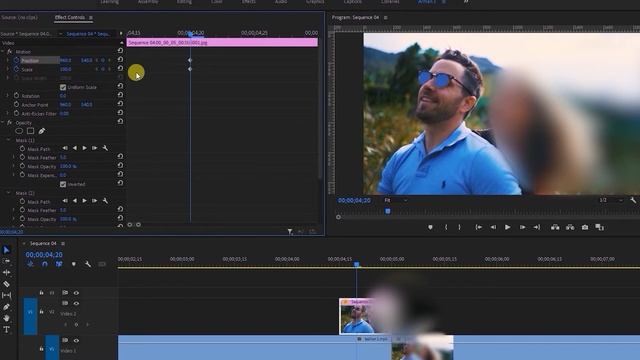This screenshot has width=640, height=360.
Task: Play the sequence in Program Monitor
Action: (507, 227)
